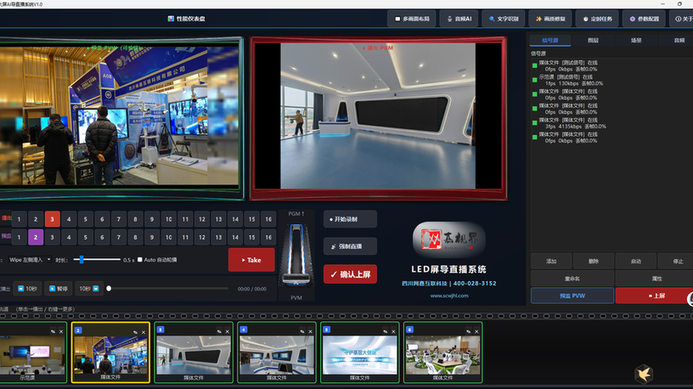This screenshot has height=389, width=693.
Task: Click the 删除 delete source button
Action: [x=593, y=261]
